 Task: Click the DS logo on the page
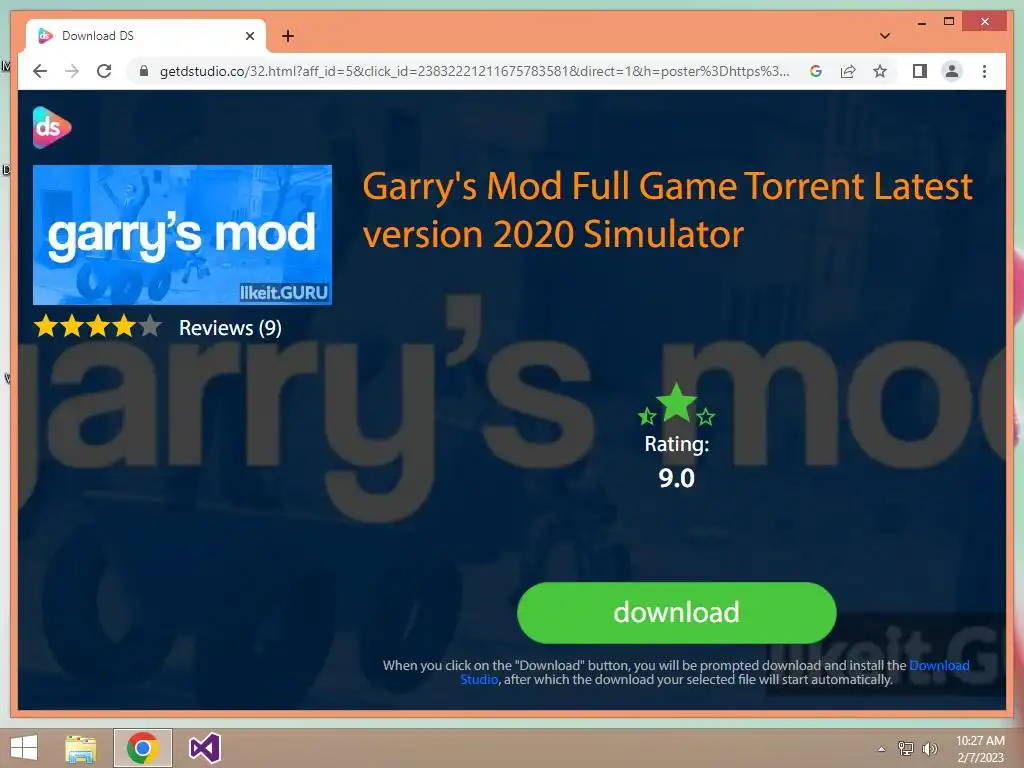[52, 127]
